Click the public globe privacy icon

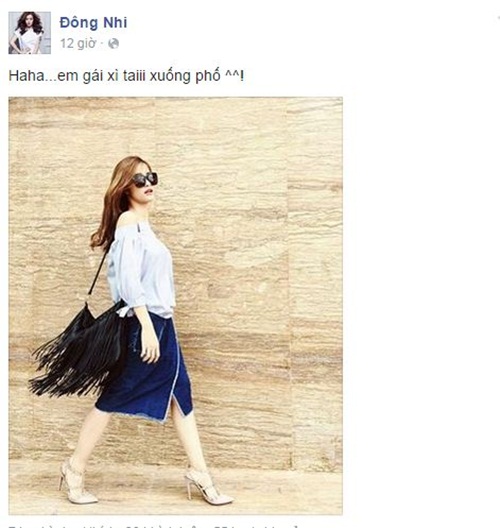coord(113,44)
